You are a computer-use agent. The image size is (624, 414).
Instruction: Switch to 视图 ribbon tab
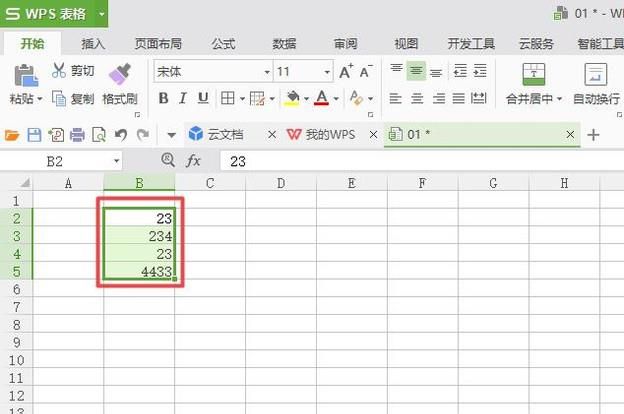(406, 43)
